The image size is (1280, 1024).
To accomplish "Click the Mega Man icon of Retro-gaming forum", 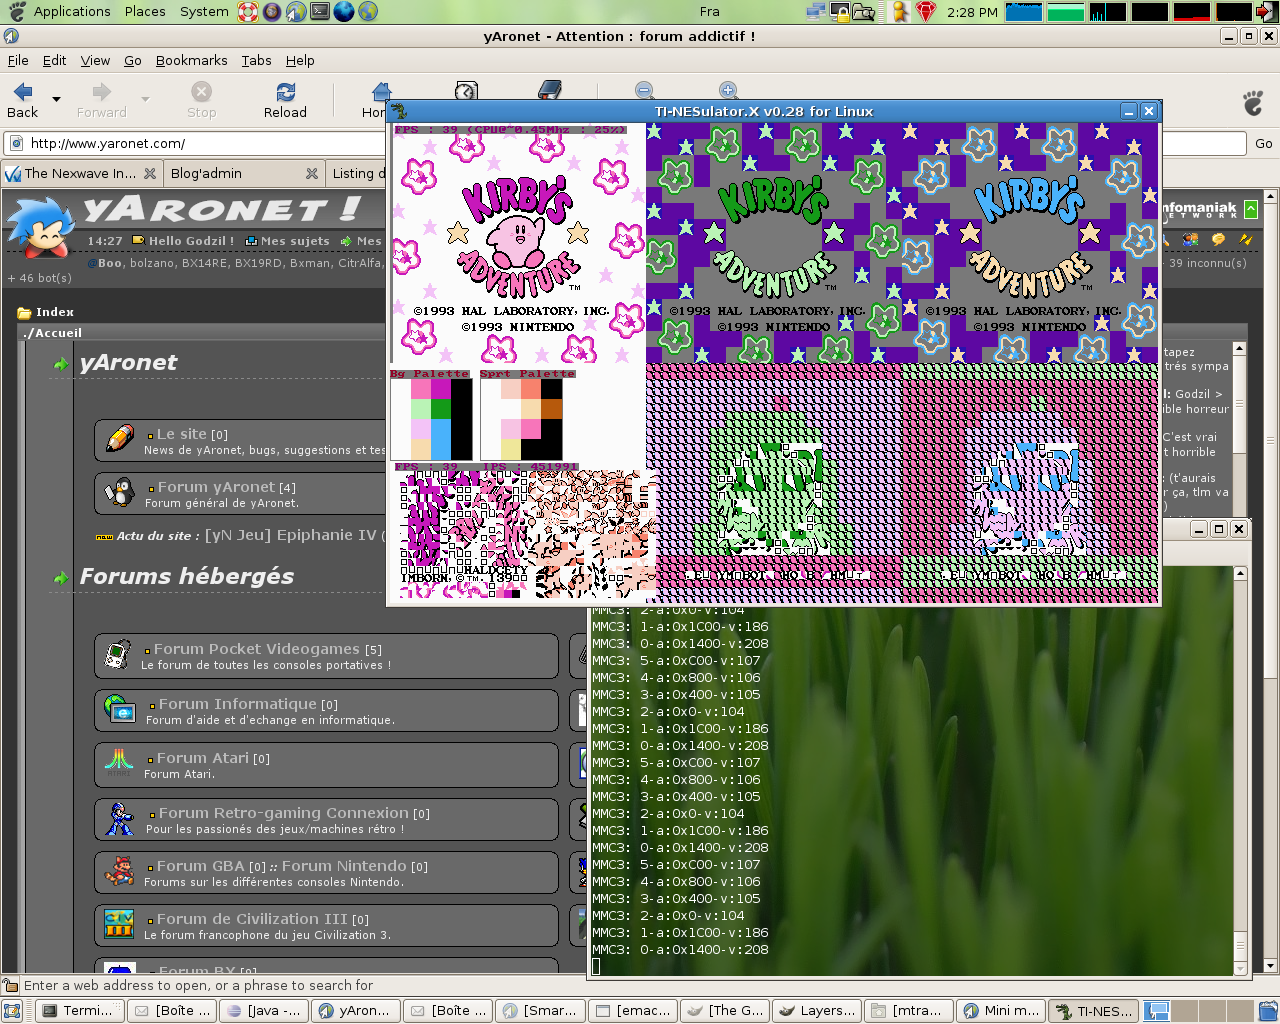I will [120, 818].
